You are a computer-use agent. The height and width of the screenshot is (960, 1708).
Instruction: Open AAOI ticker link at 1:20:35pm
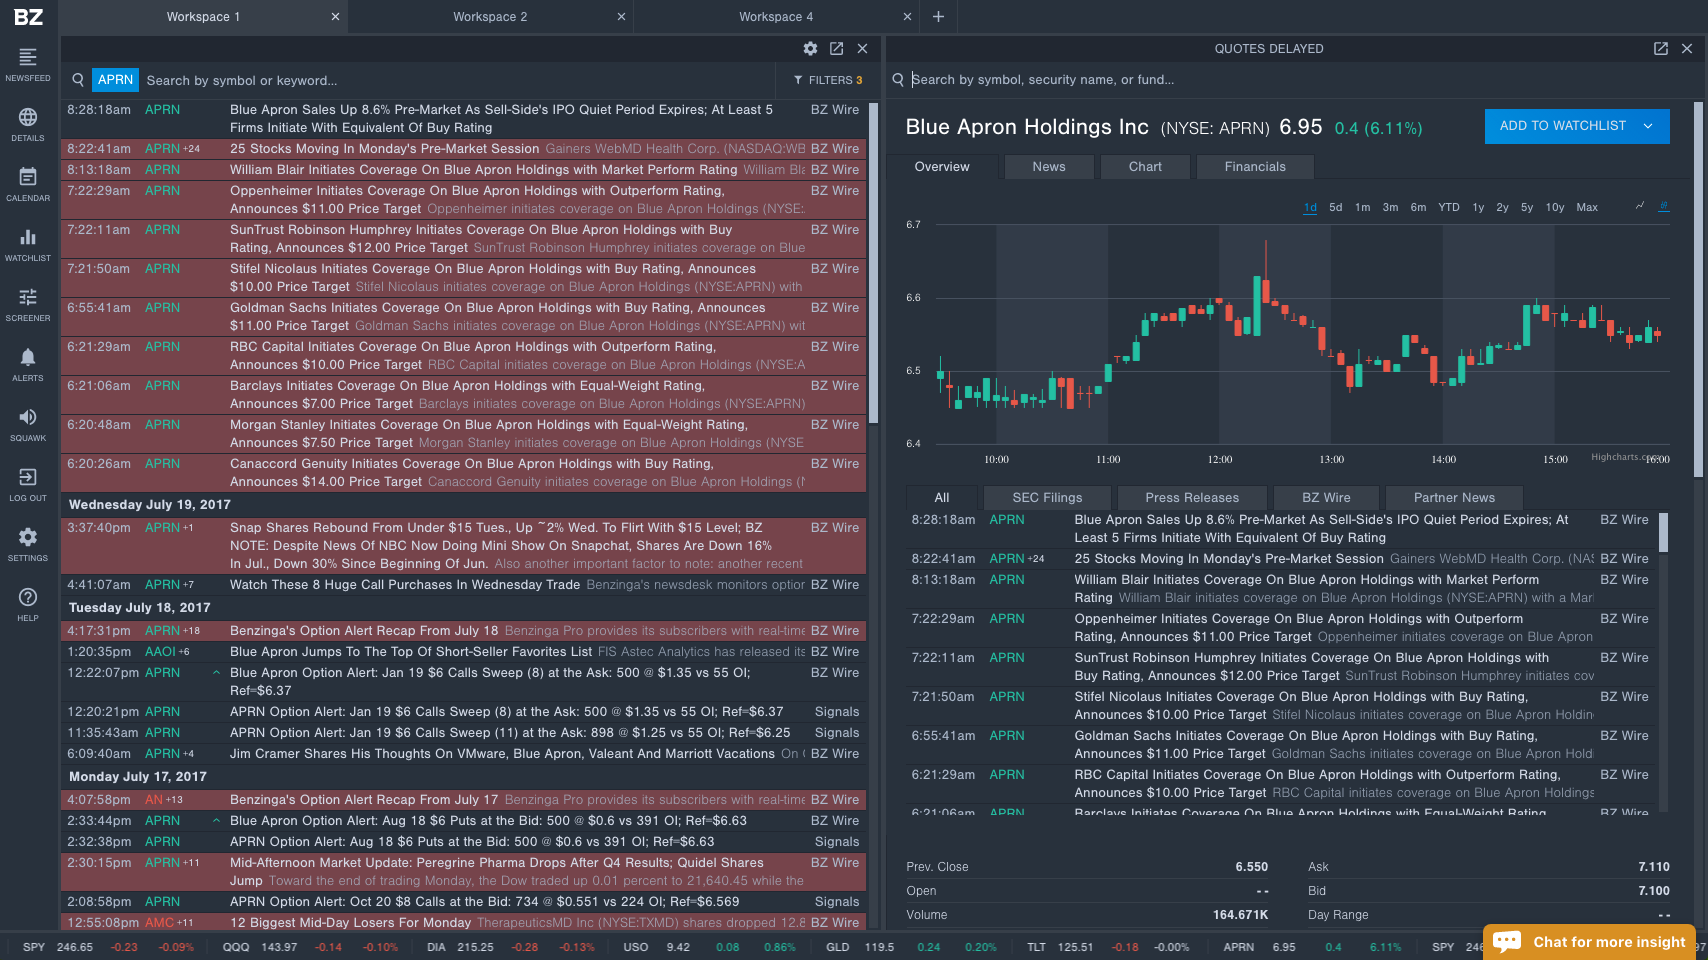coord(160,652)
